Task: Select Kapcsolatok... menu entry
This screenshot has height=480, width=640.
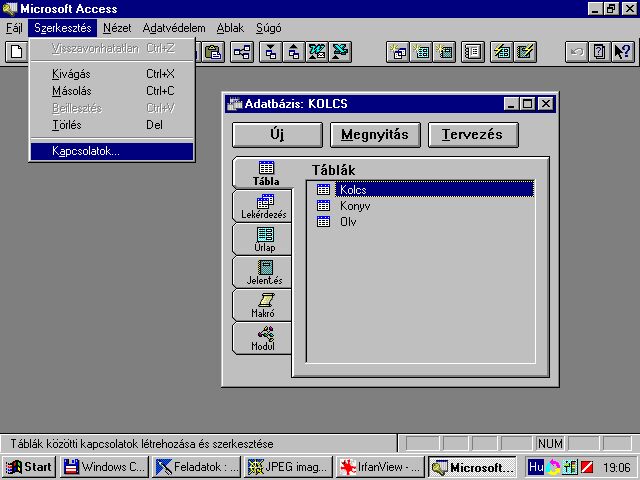Action: tap(112, 151)
